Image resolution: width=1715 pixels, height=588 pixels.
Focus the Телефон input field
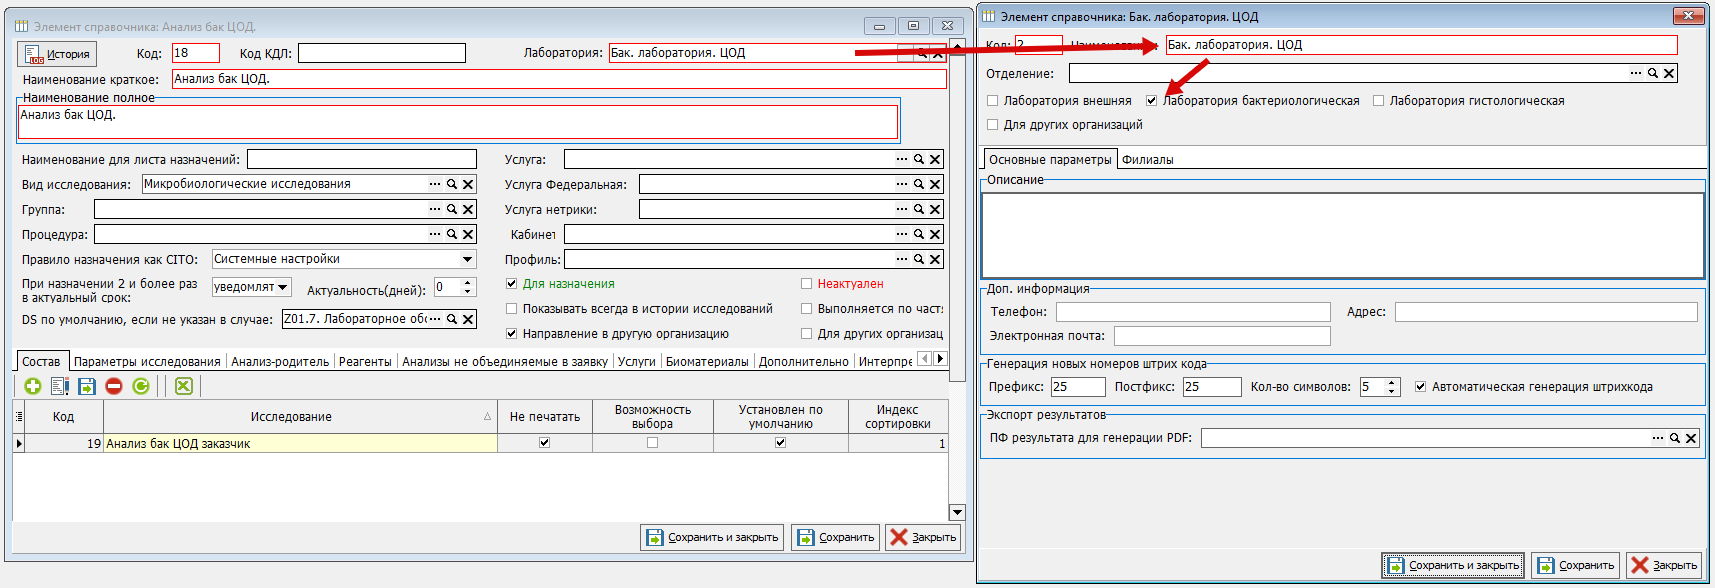pos(1193,312)
